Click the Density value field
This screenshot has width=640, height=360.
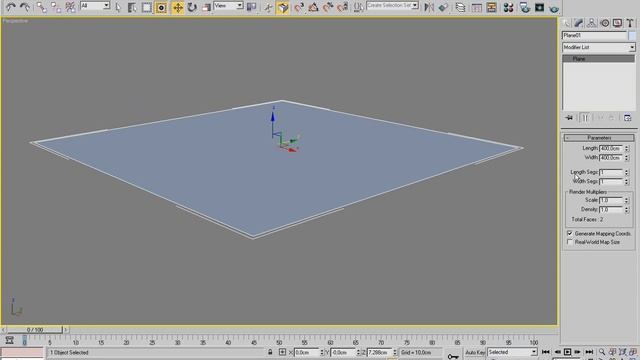click(611, 209)
